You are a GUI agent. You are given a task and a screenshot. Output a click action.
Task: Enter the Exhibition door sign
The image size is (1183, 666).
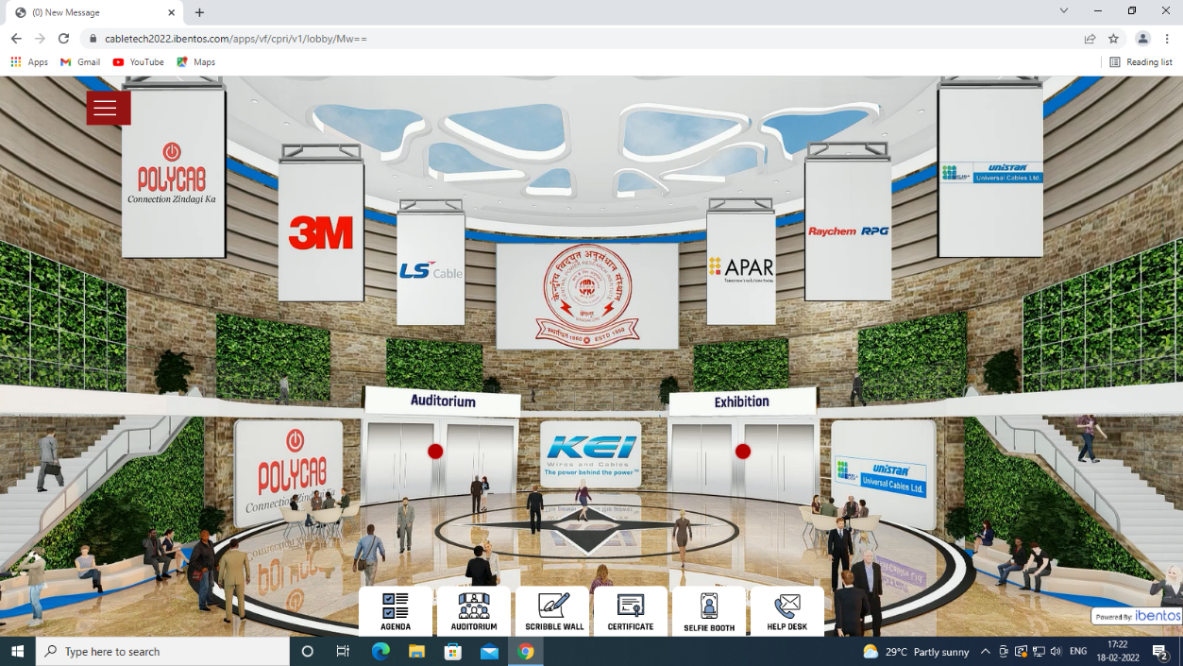(x=742, y=402)
